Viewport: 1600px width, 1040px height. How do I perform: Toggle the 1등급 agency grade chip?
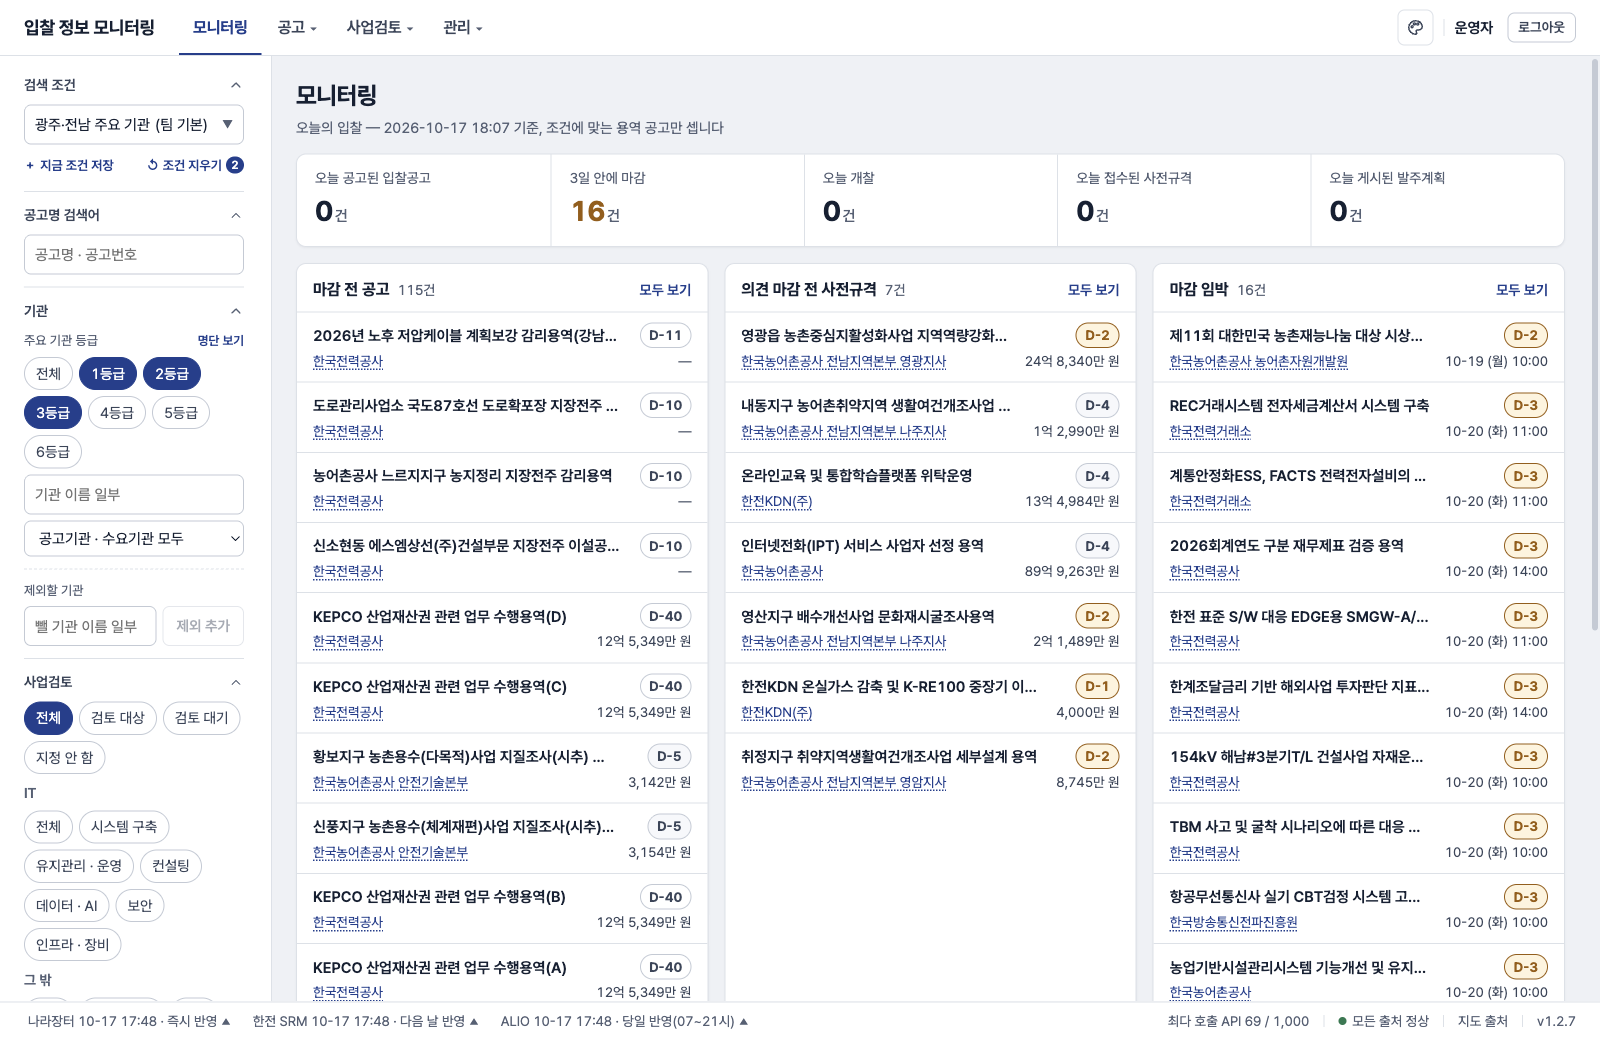click(108, 374)
